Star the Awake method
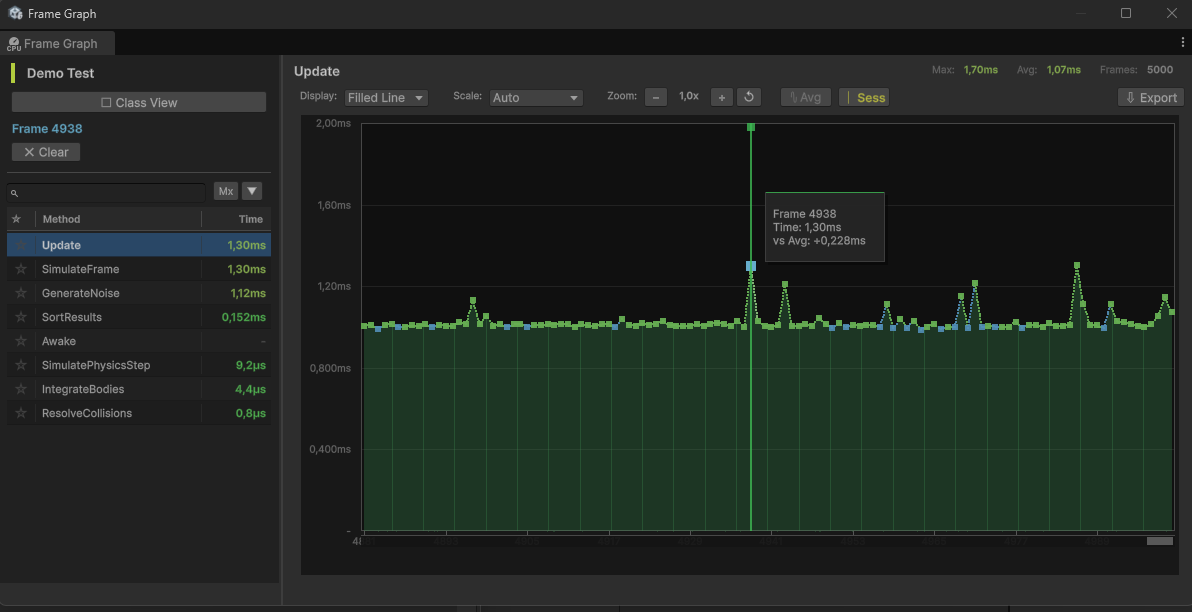The height and width of the screenshot is (612, 1192). point(21,341)
